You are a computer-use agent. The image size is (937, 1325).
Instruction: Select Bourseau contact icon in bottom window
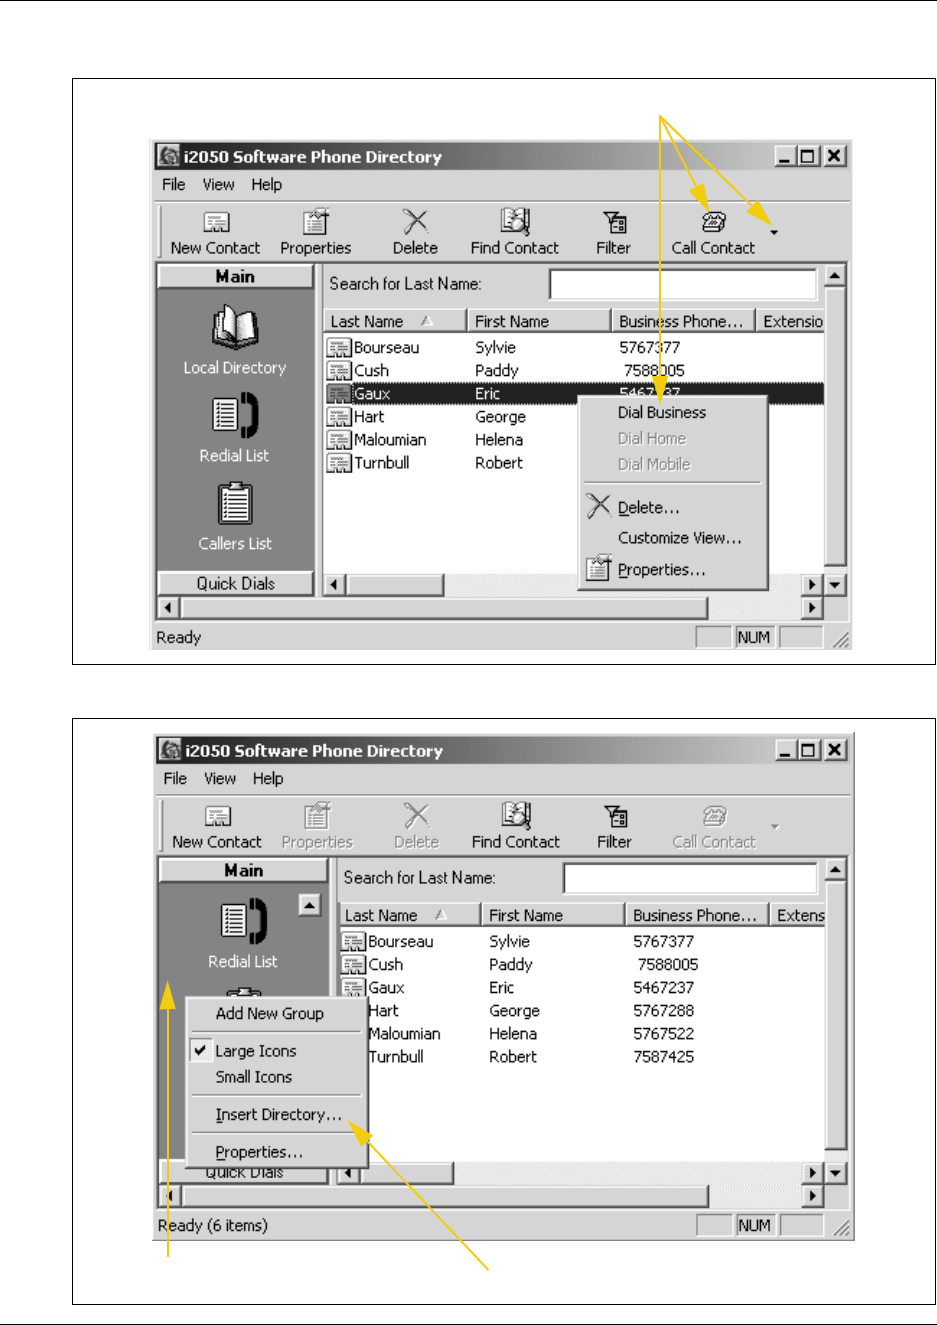coord(353,942)
